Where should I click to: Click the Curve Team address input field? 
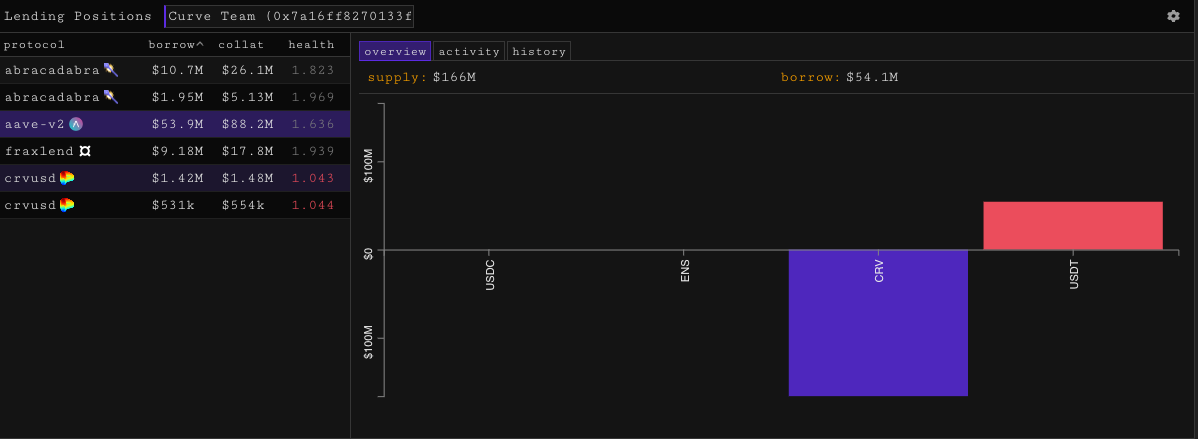click(290, 16)
